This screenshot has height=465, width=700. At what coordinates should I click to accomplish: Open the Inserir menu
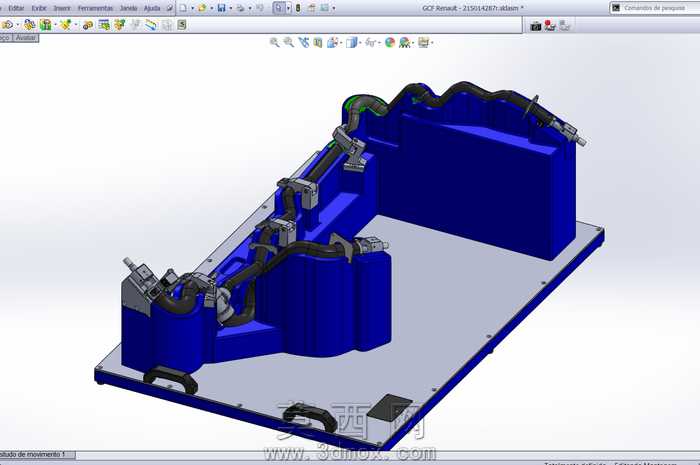tap(62, 8)
